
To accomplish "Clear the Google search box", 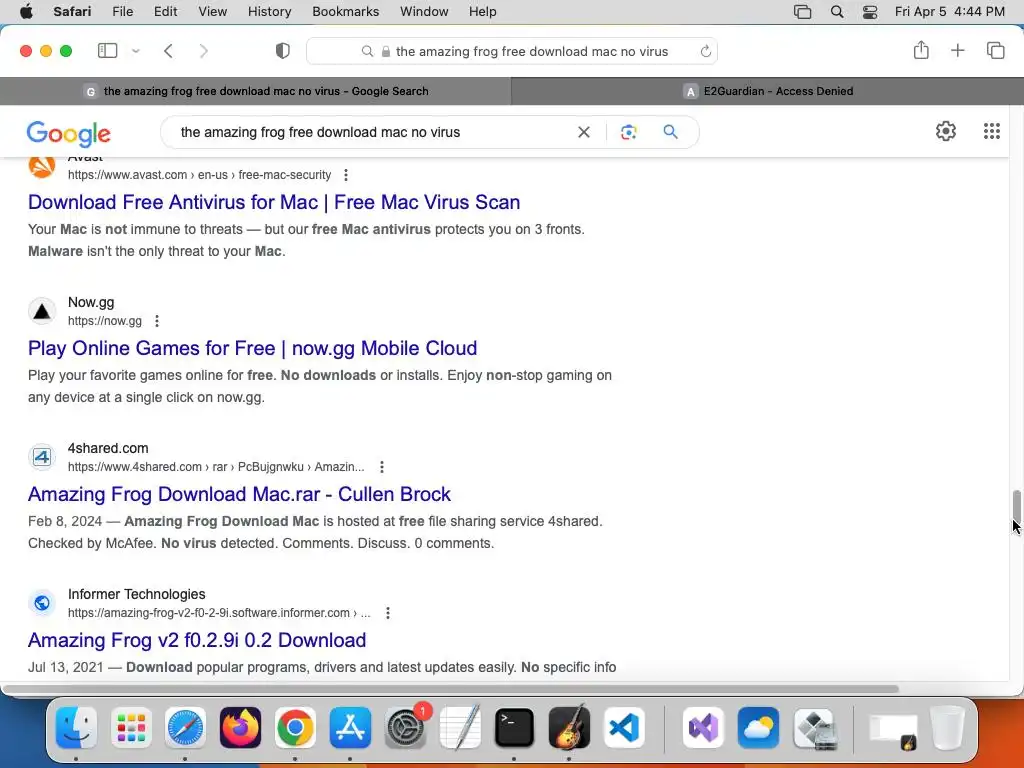I will click(x=584, y=132).
